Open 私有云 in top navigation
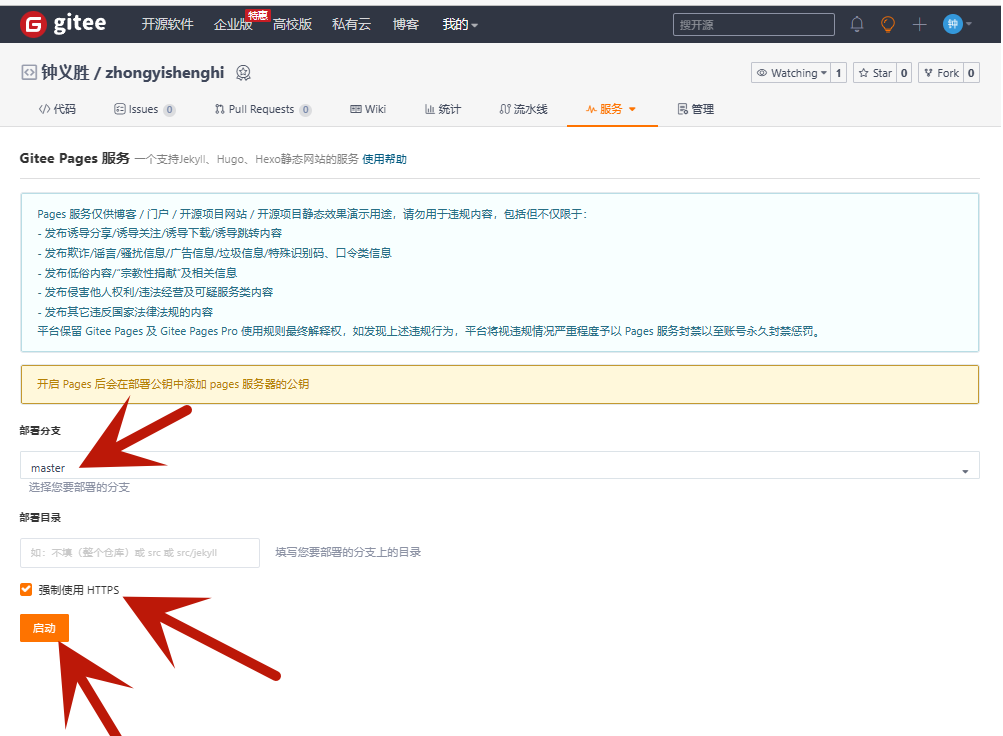1003x736 pixels. (351, 24)
